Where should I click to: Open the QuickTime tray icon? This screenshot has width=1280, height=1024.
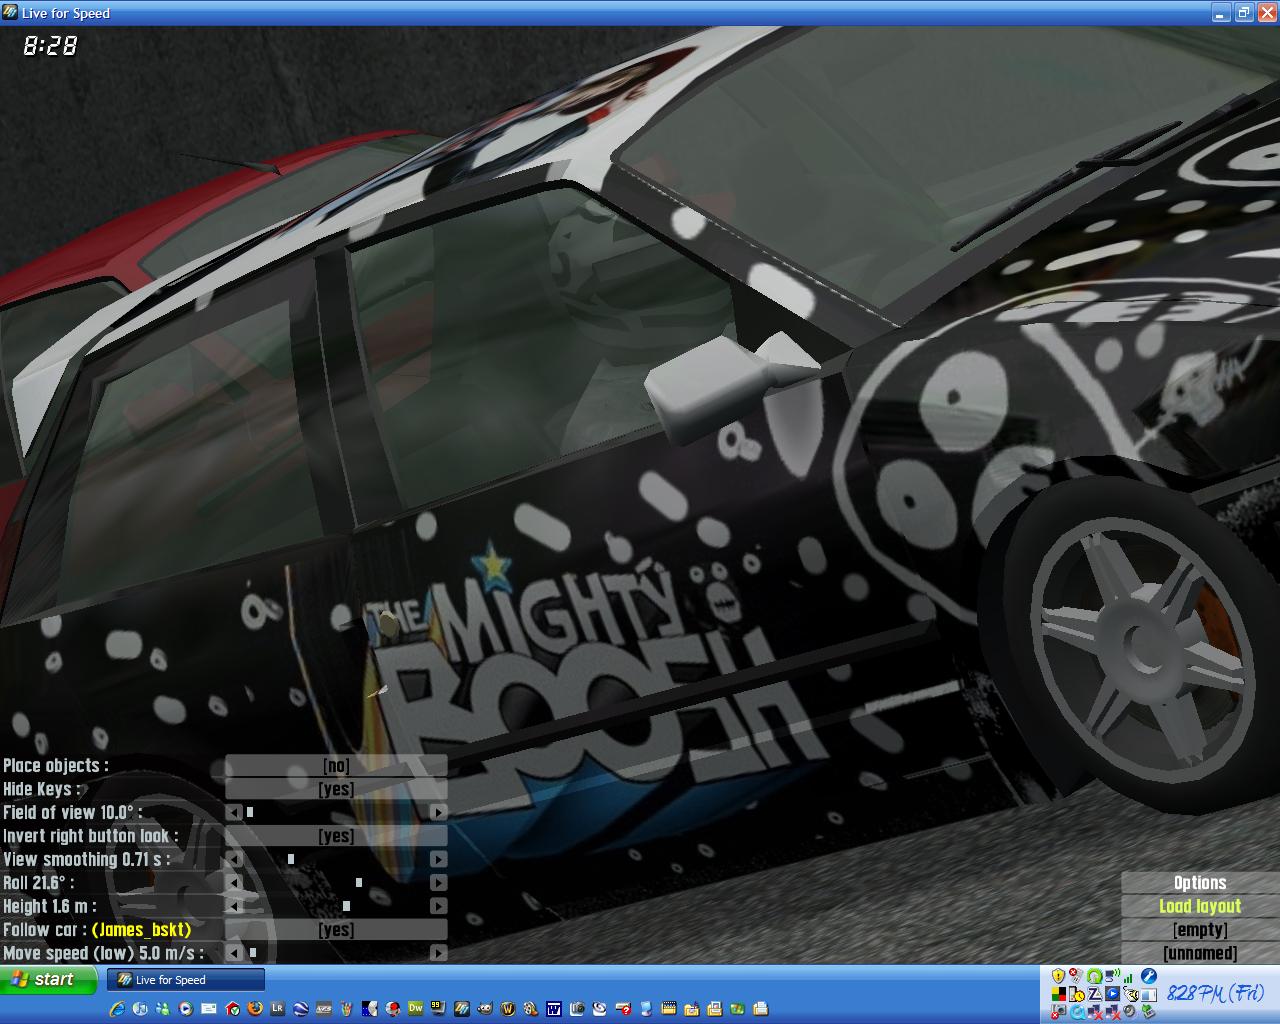point(1077,1012)
